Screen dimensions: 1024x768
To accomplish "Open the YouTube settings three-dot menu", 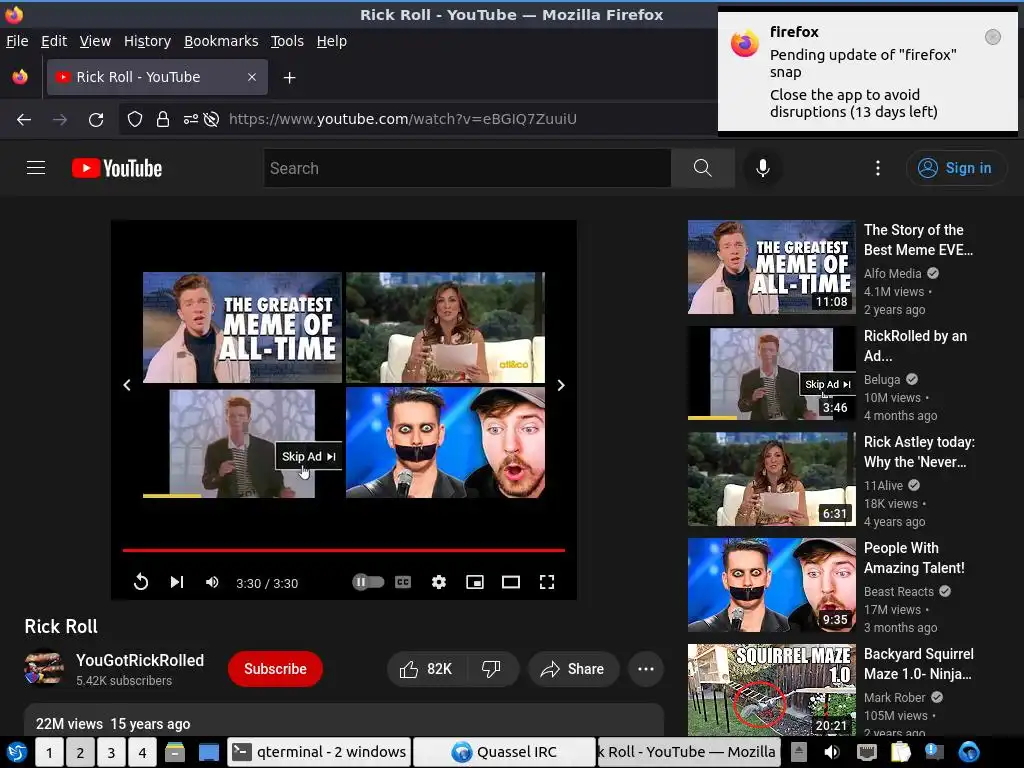I will (878, 168).
